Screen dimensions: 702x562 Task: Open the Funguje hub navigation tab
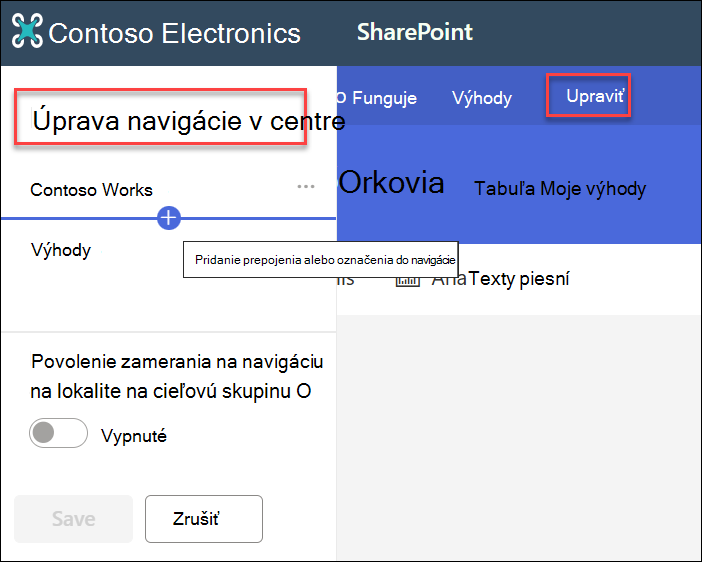(384, 98)
